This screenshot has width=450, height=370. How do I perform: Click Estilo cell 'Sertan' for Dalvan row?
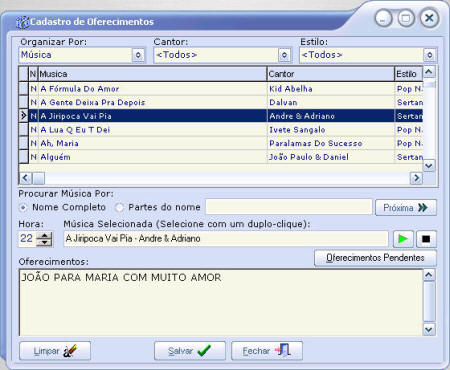409,102
